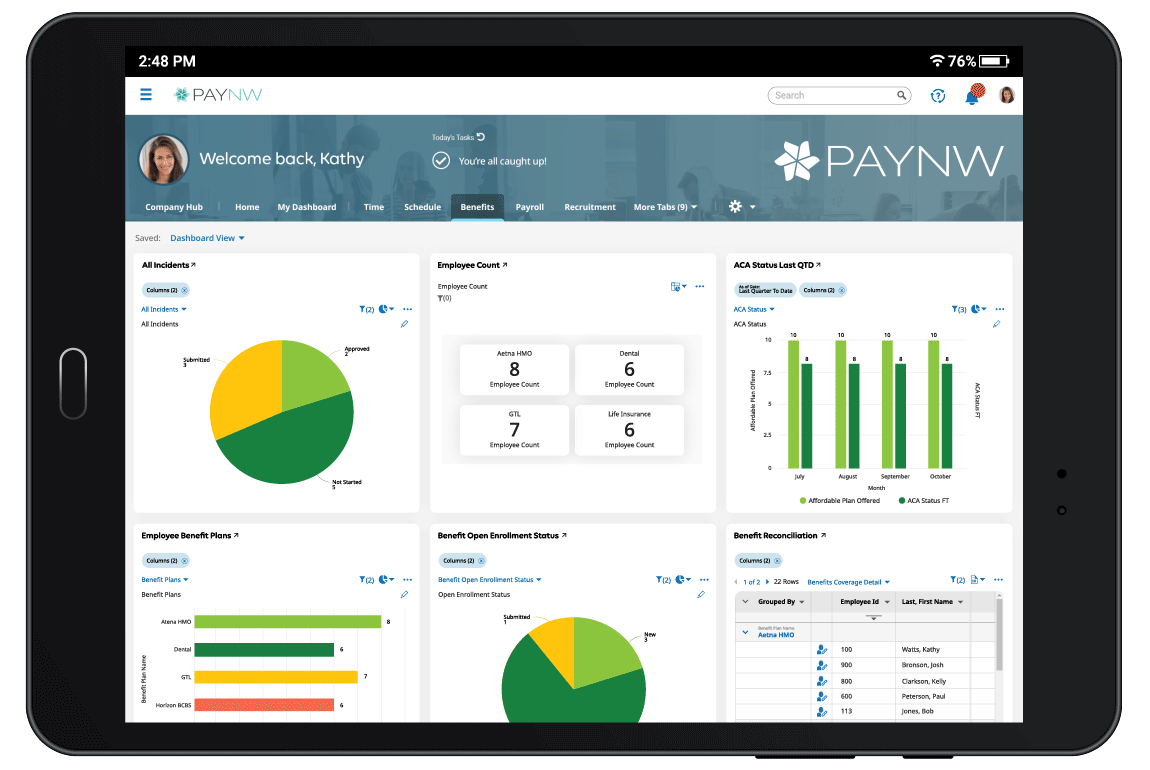This screenshot has width=1150, height=770.
Task: Open the Benefit Reconciliation pop-out arrow
Action: click(823, 536)
